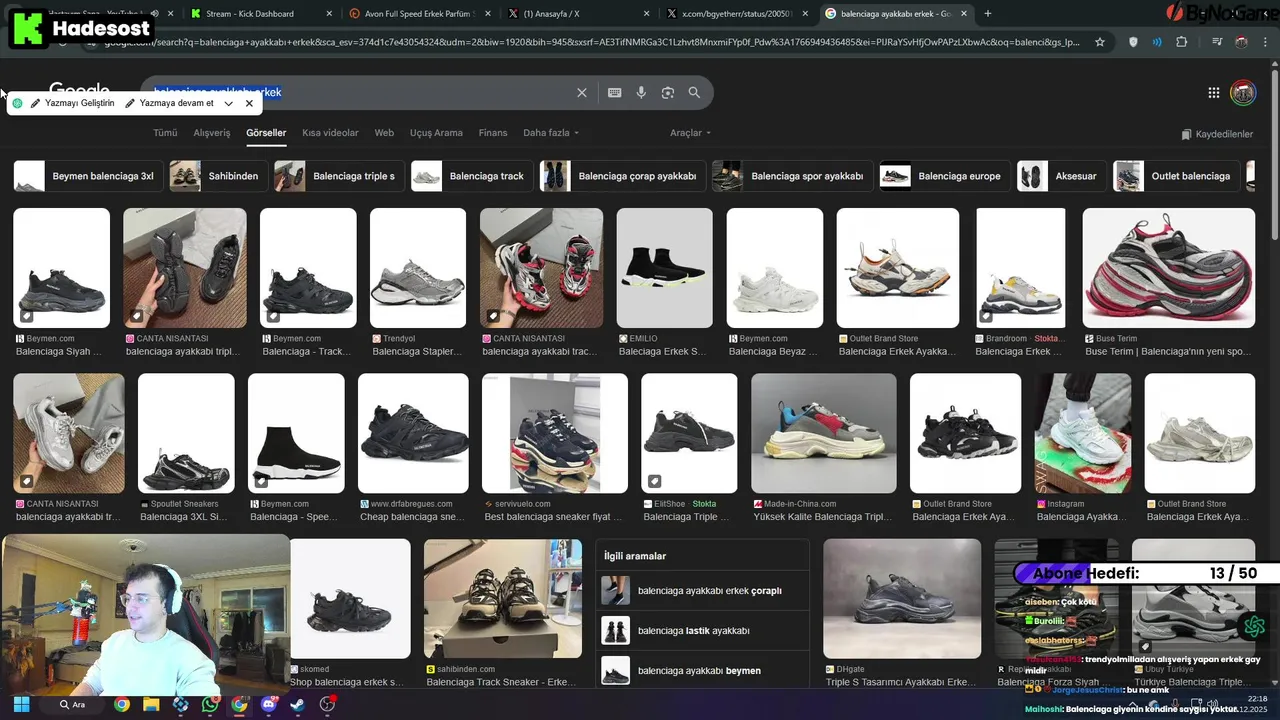Open the Spoutlet Sneakers 3XL thumbnail
This screenshot has height=720, width=1280.
click(186, 433)
